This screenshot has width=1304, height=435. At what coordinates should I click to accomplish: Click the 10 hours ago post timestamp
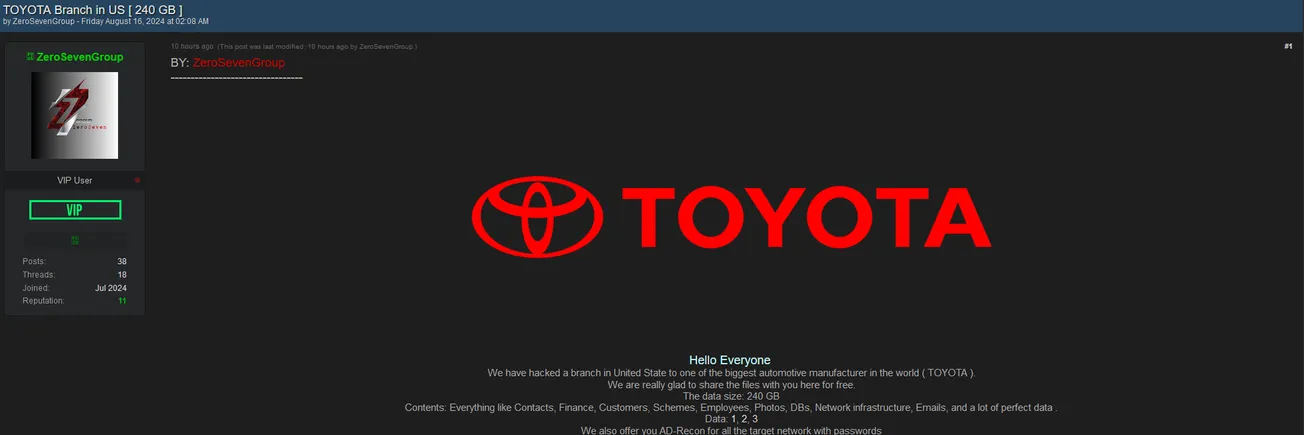pyautogui.click(x=191, y=46)
